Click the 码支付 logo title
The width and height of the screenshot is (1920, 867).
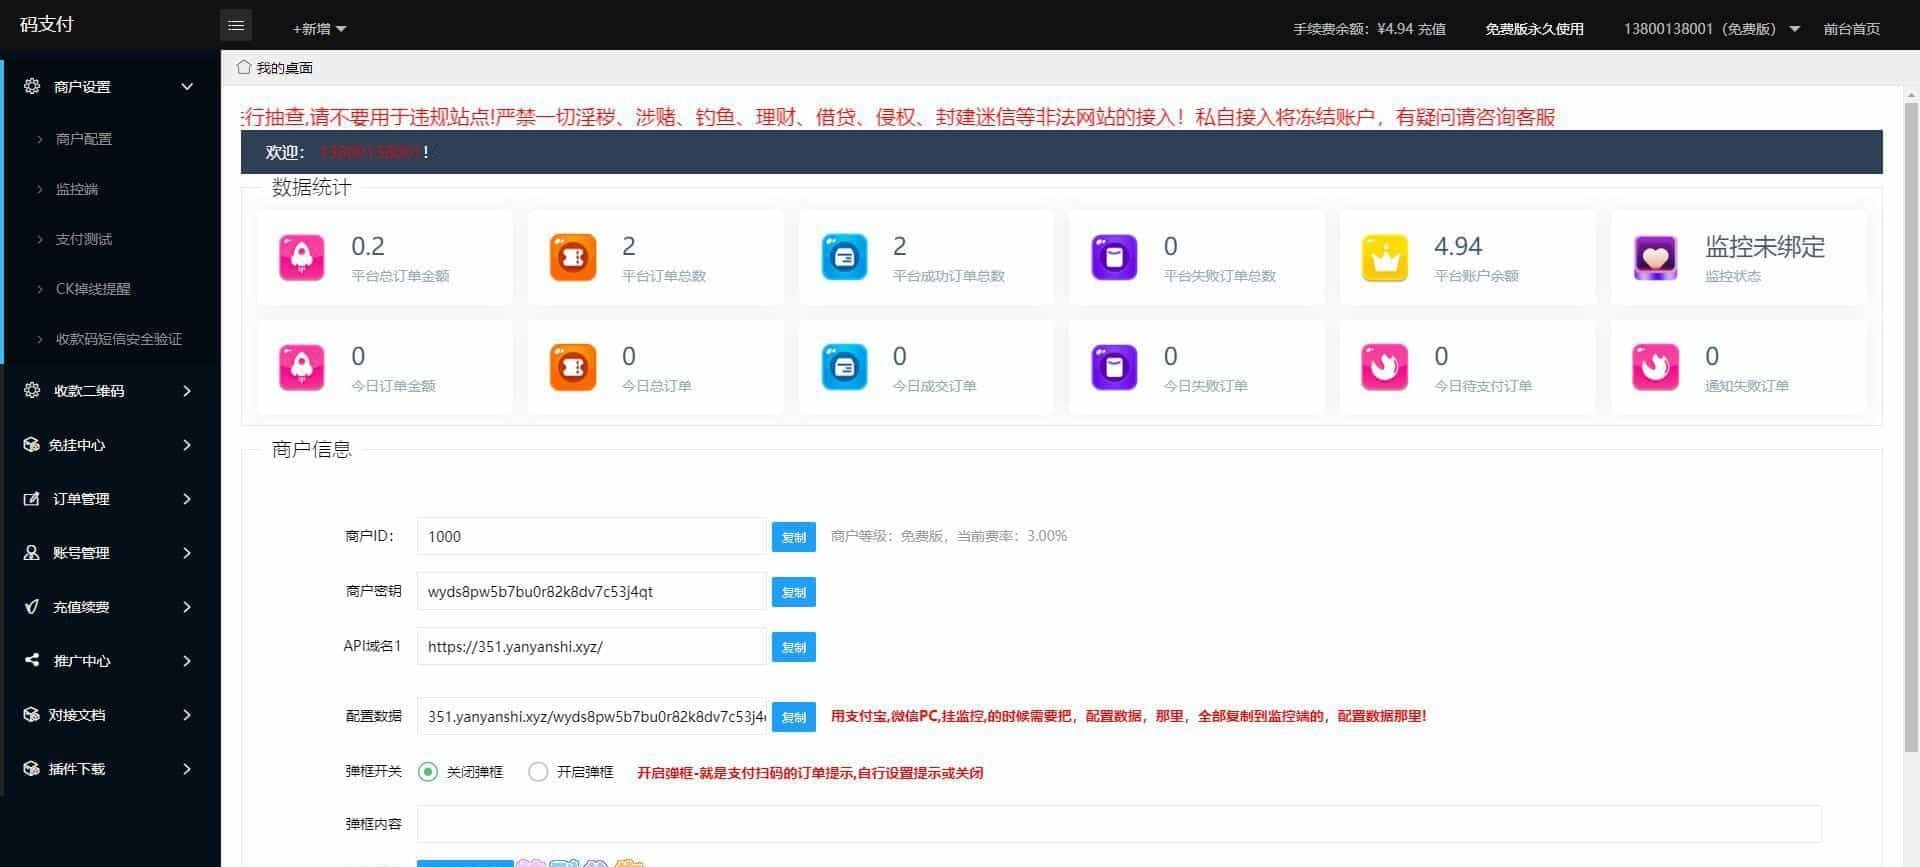[47, 24]
